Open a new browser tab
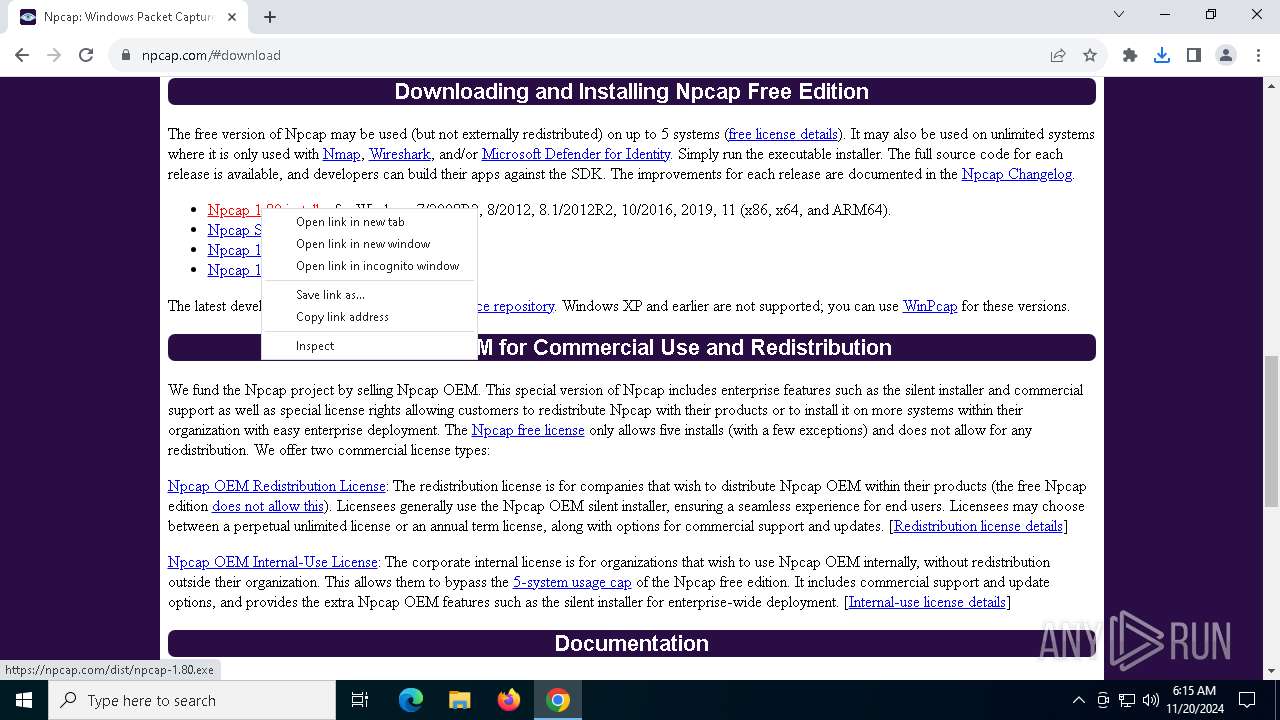This screenshot has width=1280, height=720. coord(270,16)
